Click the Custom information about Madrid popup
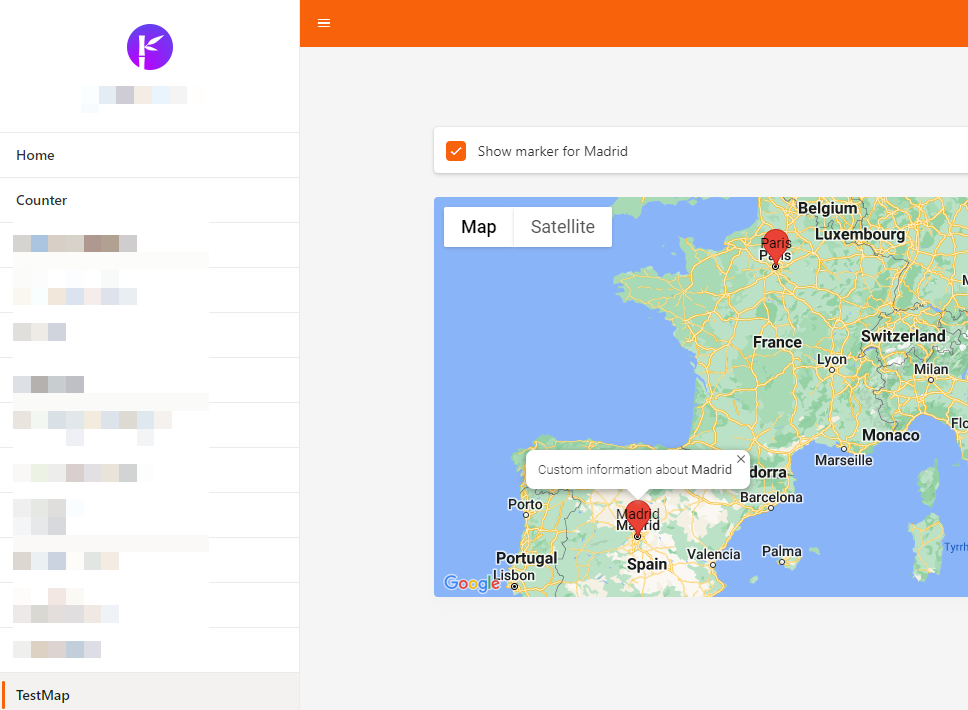 pos(634,469)
